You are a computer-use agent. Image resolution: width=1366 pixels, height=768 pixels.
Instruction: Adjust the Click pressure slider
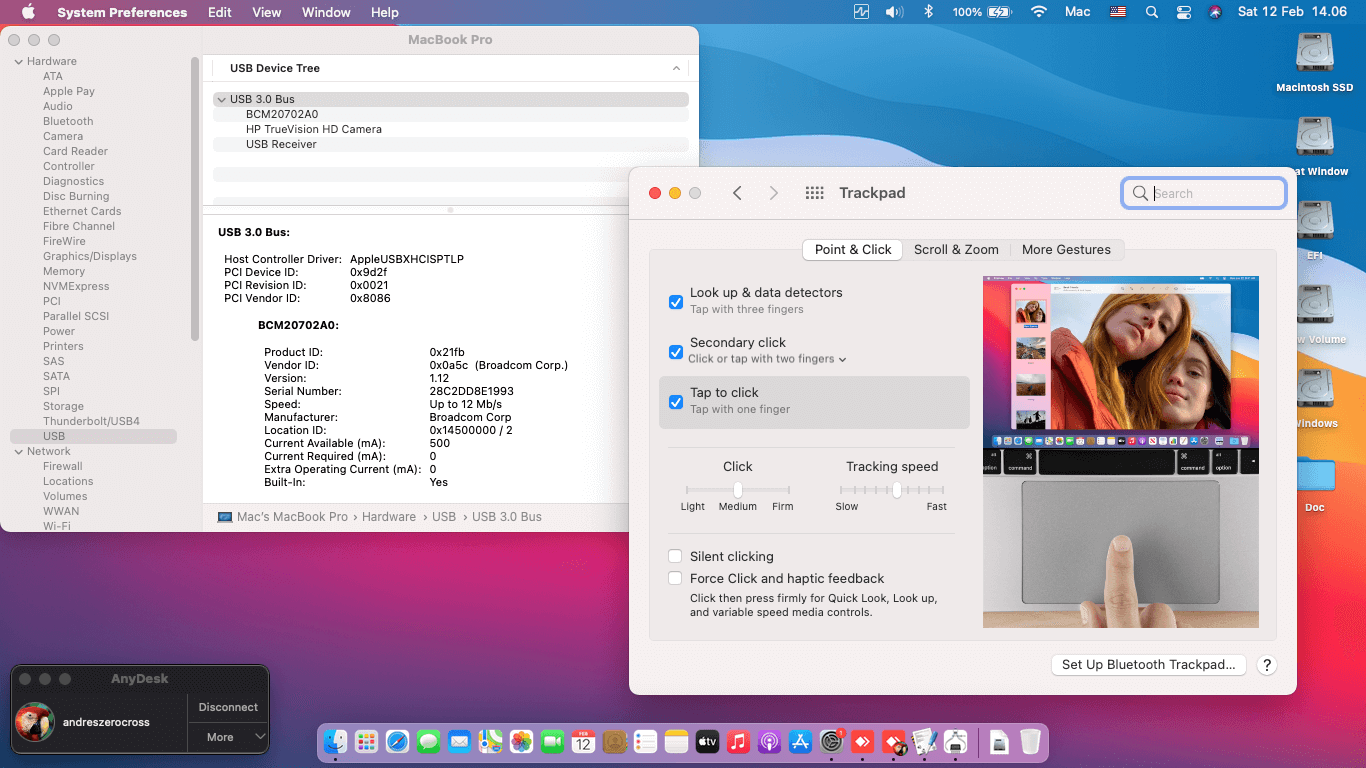pos(738,490)
